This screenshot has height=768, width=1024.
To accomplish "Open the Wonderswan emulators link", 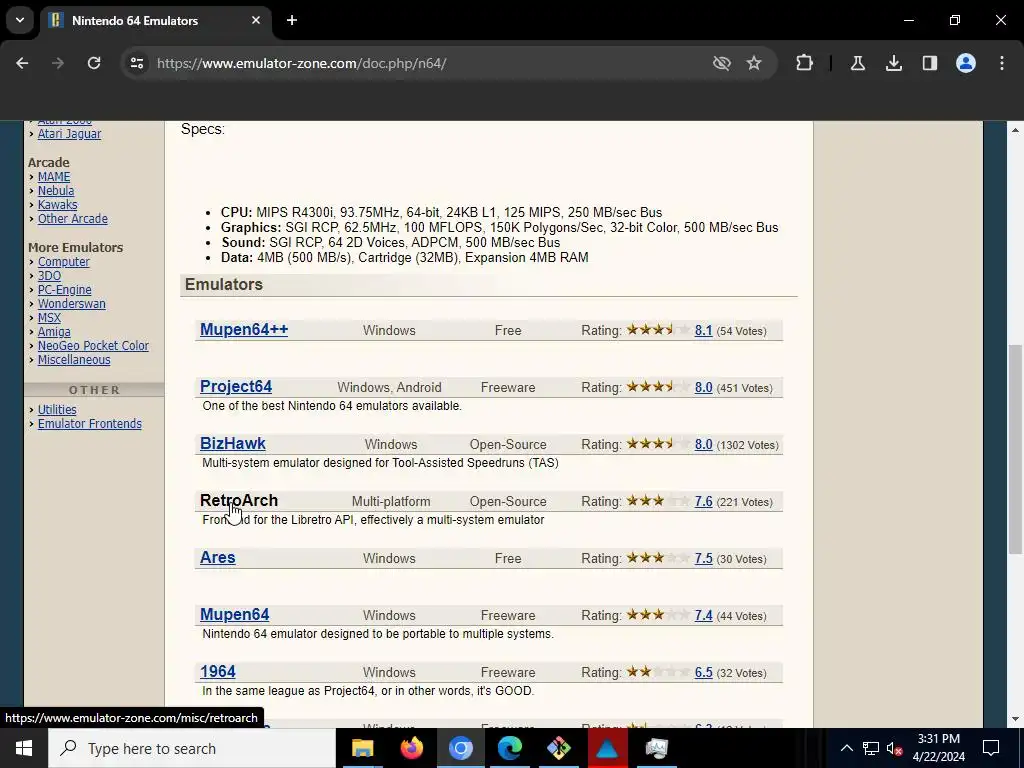I will (x=71, y=304).
